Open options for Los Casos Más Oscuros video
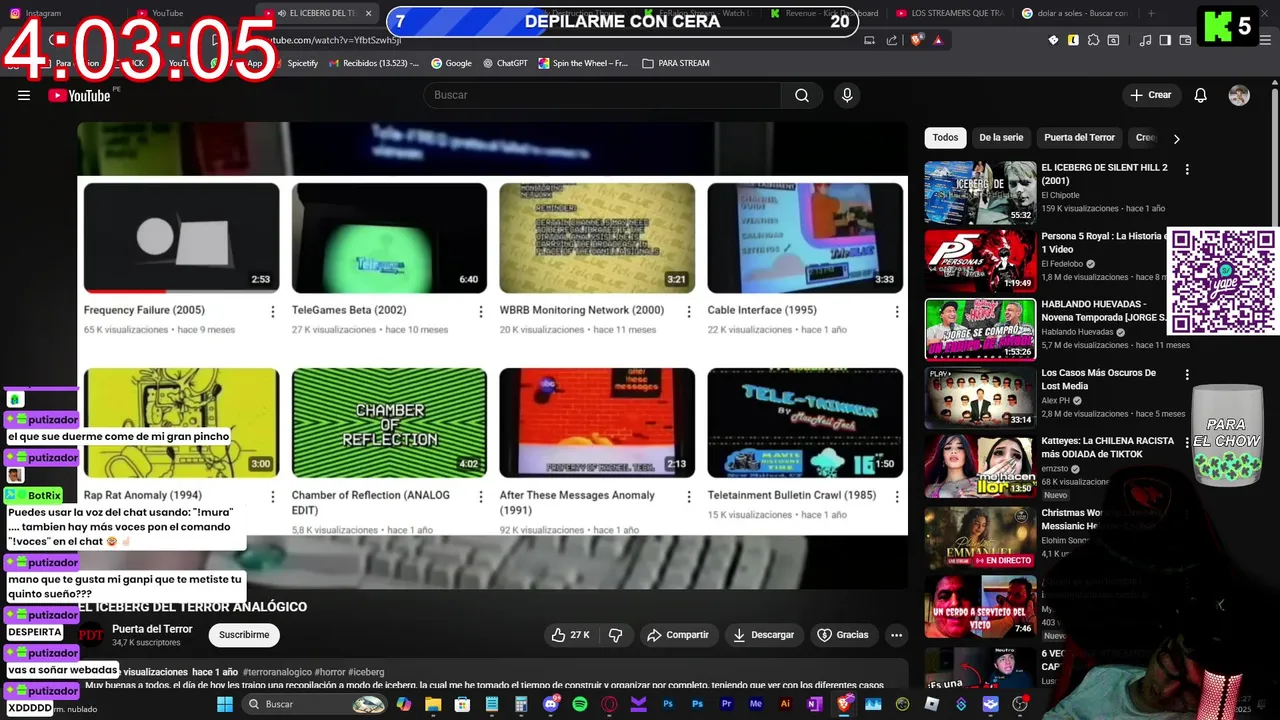The width and height of the screenshot is (1280, 720). pyautogui.click(x=1187, y=374)
